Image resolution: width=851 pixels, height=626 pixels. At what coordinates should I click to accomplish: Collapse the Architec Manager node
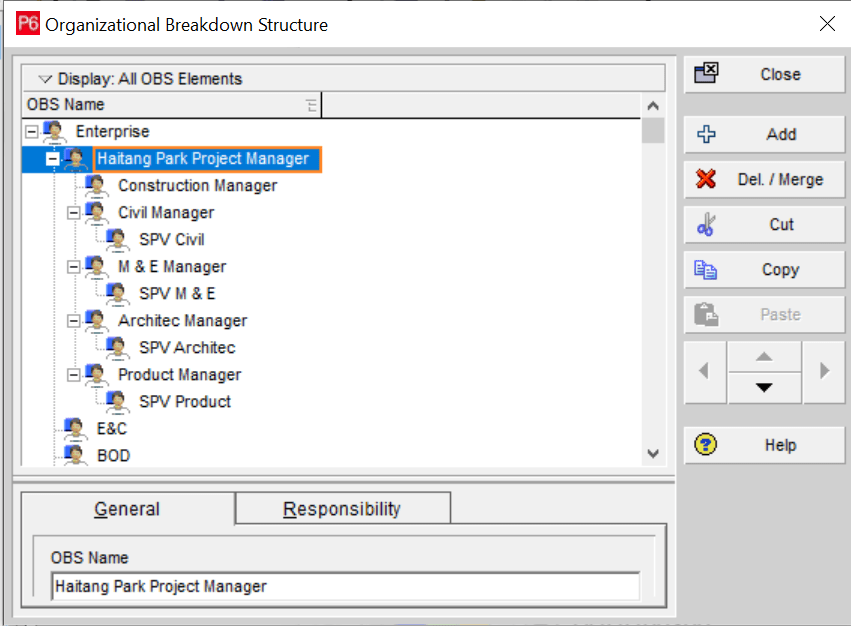(x=73, y=321)
